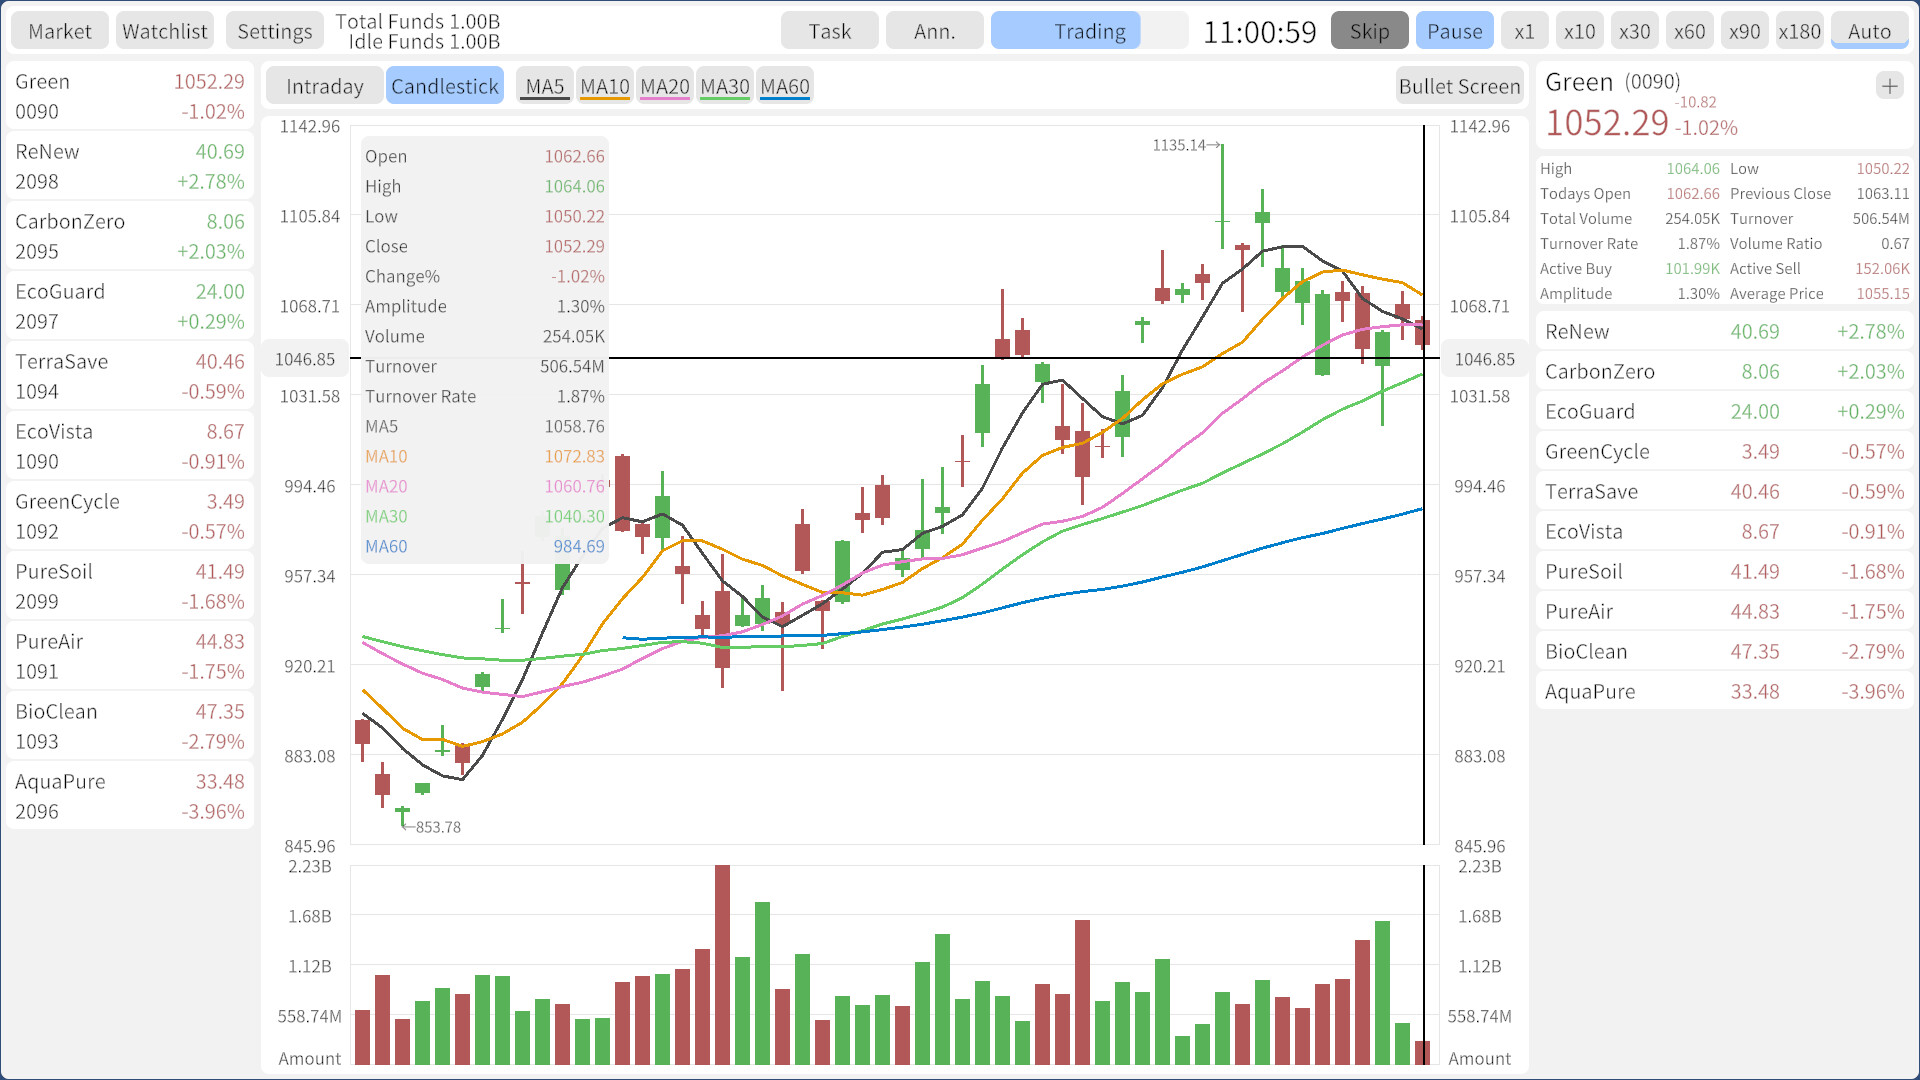Toggle the Bullet Screen feature

coord(1459,86)
